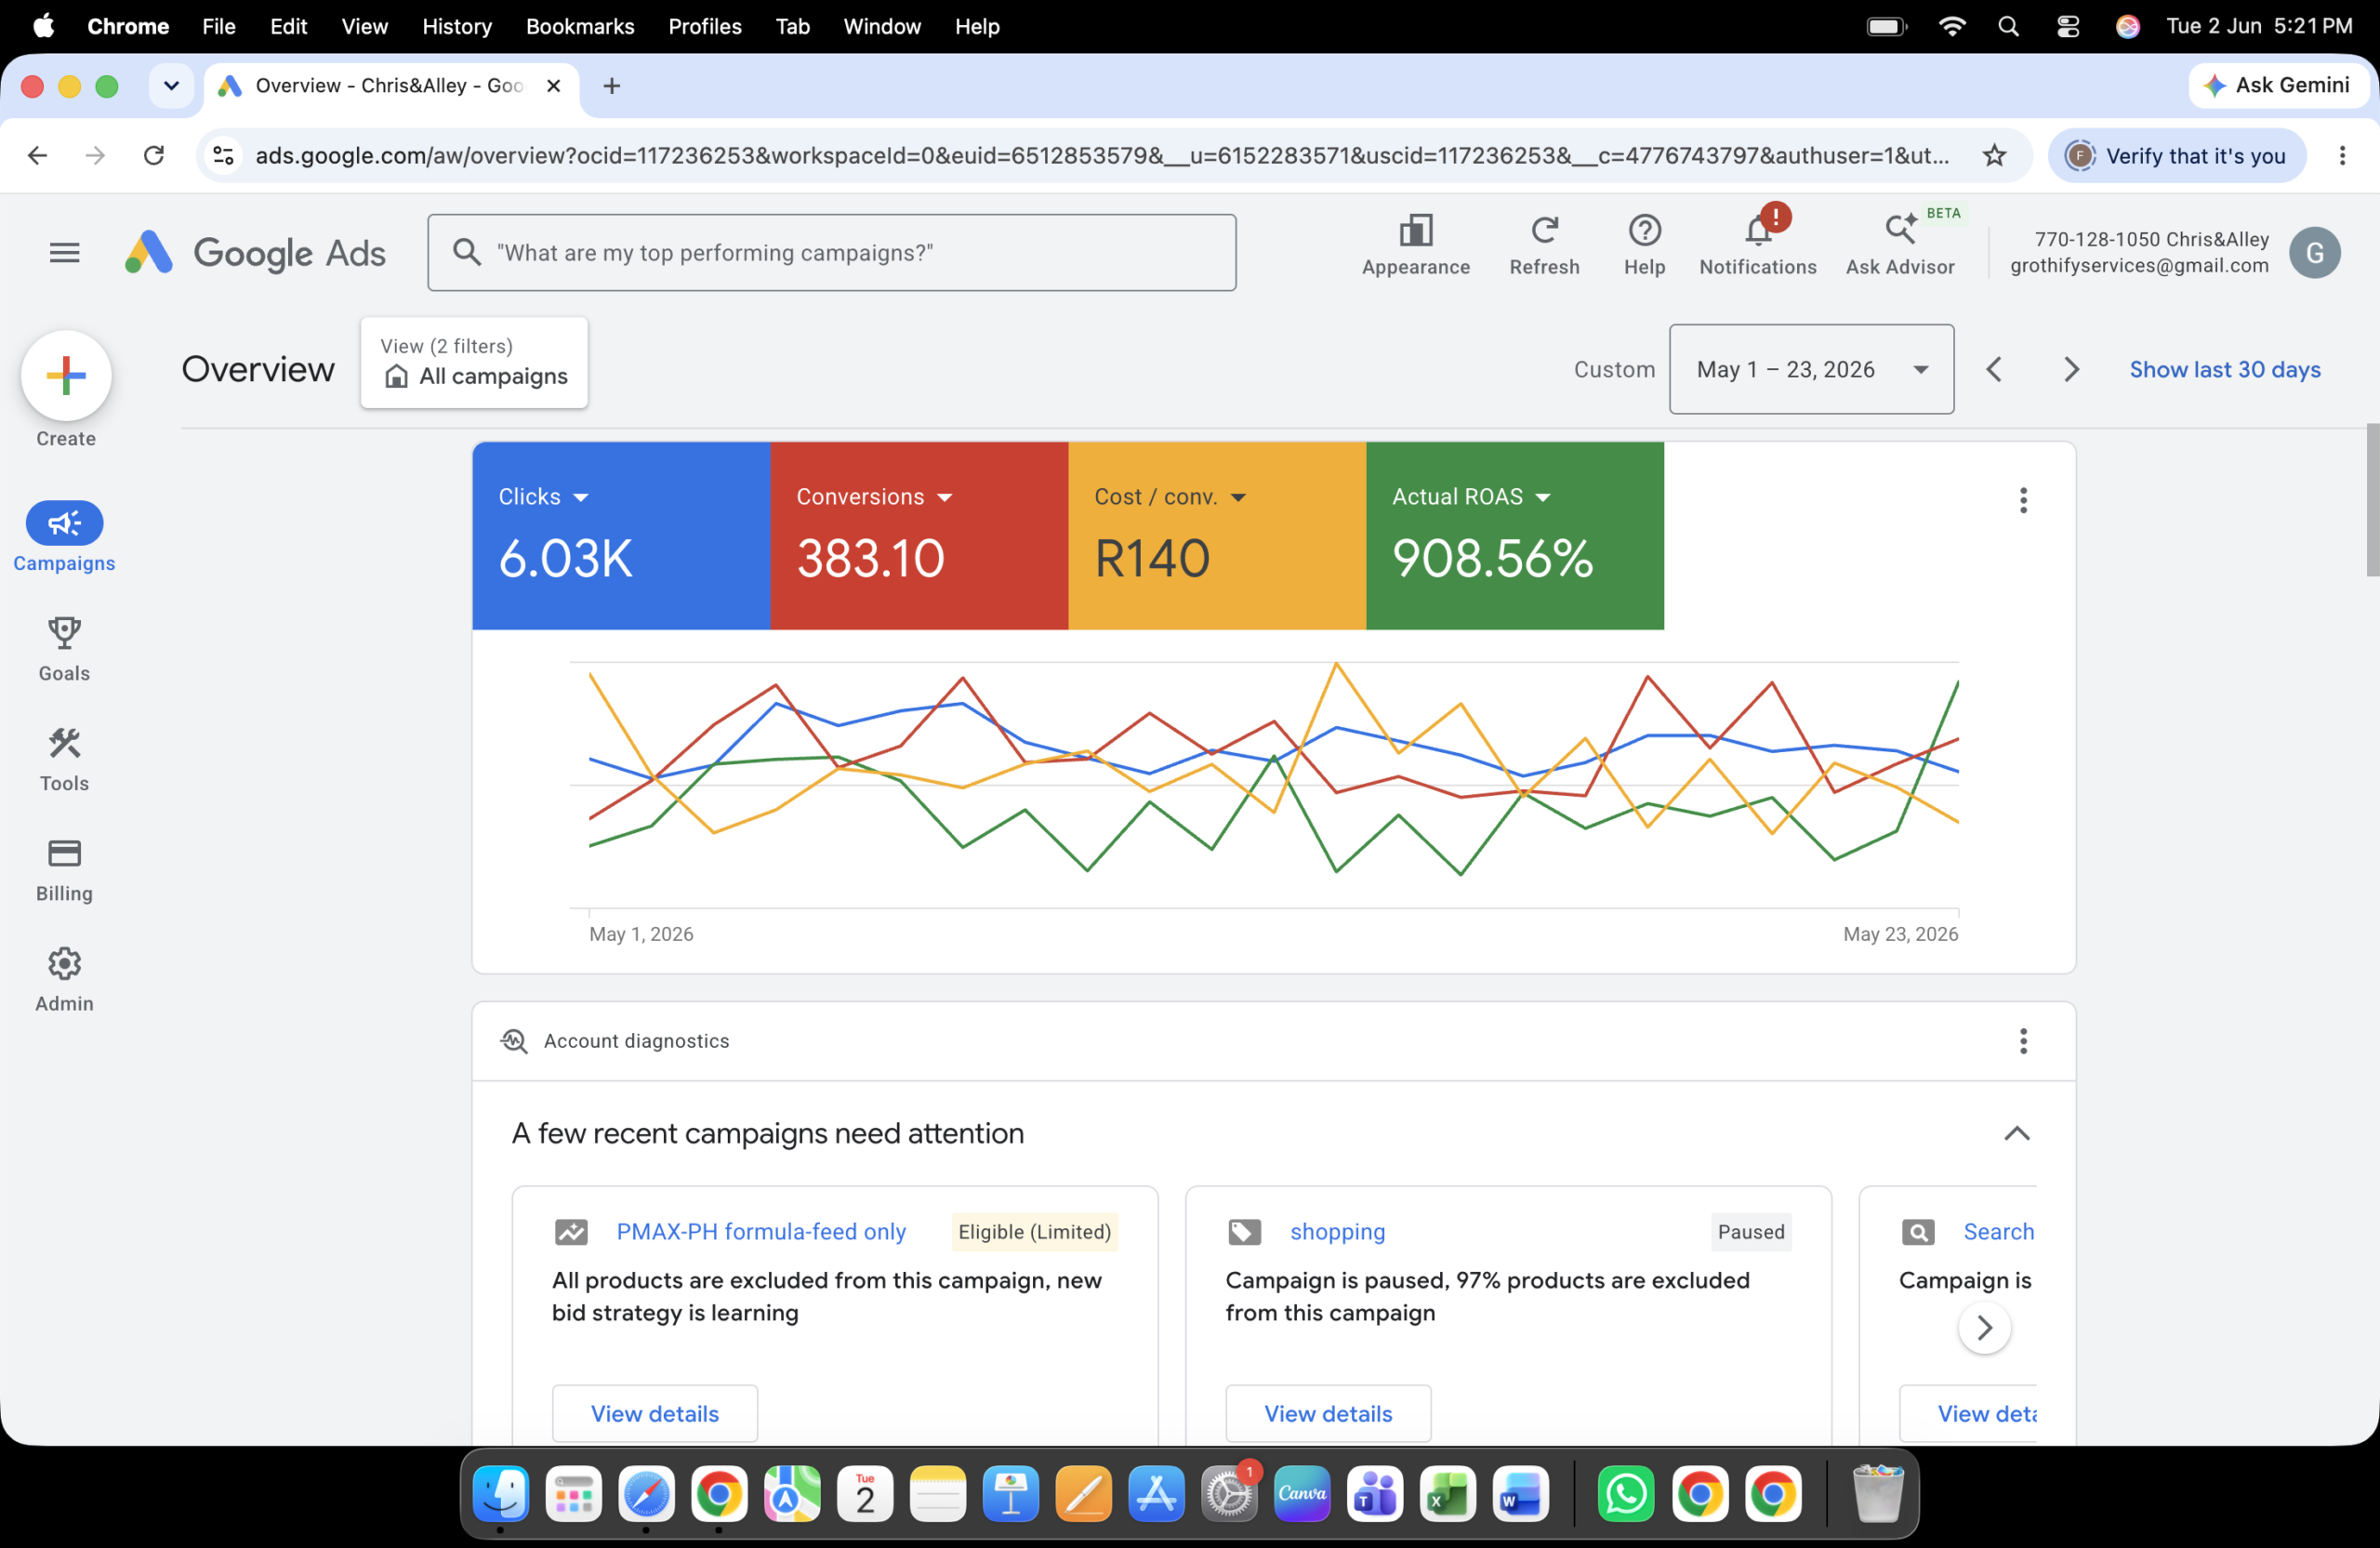The image size is (2380, 1548).
Task: Open WhatsApp from the Dock
Action: pos(1626,1493)
